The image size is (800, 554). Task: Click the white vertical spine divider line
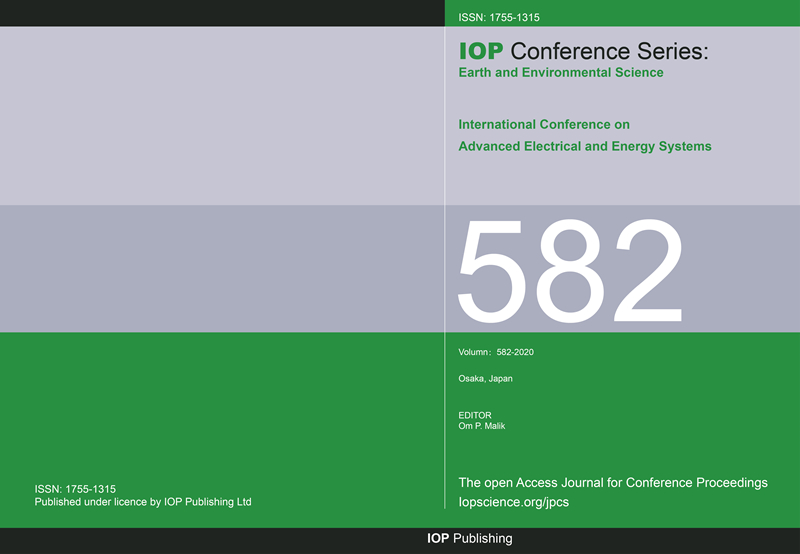tap(444, 250)
